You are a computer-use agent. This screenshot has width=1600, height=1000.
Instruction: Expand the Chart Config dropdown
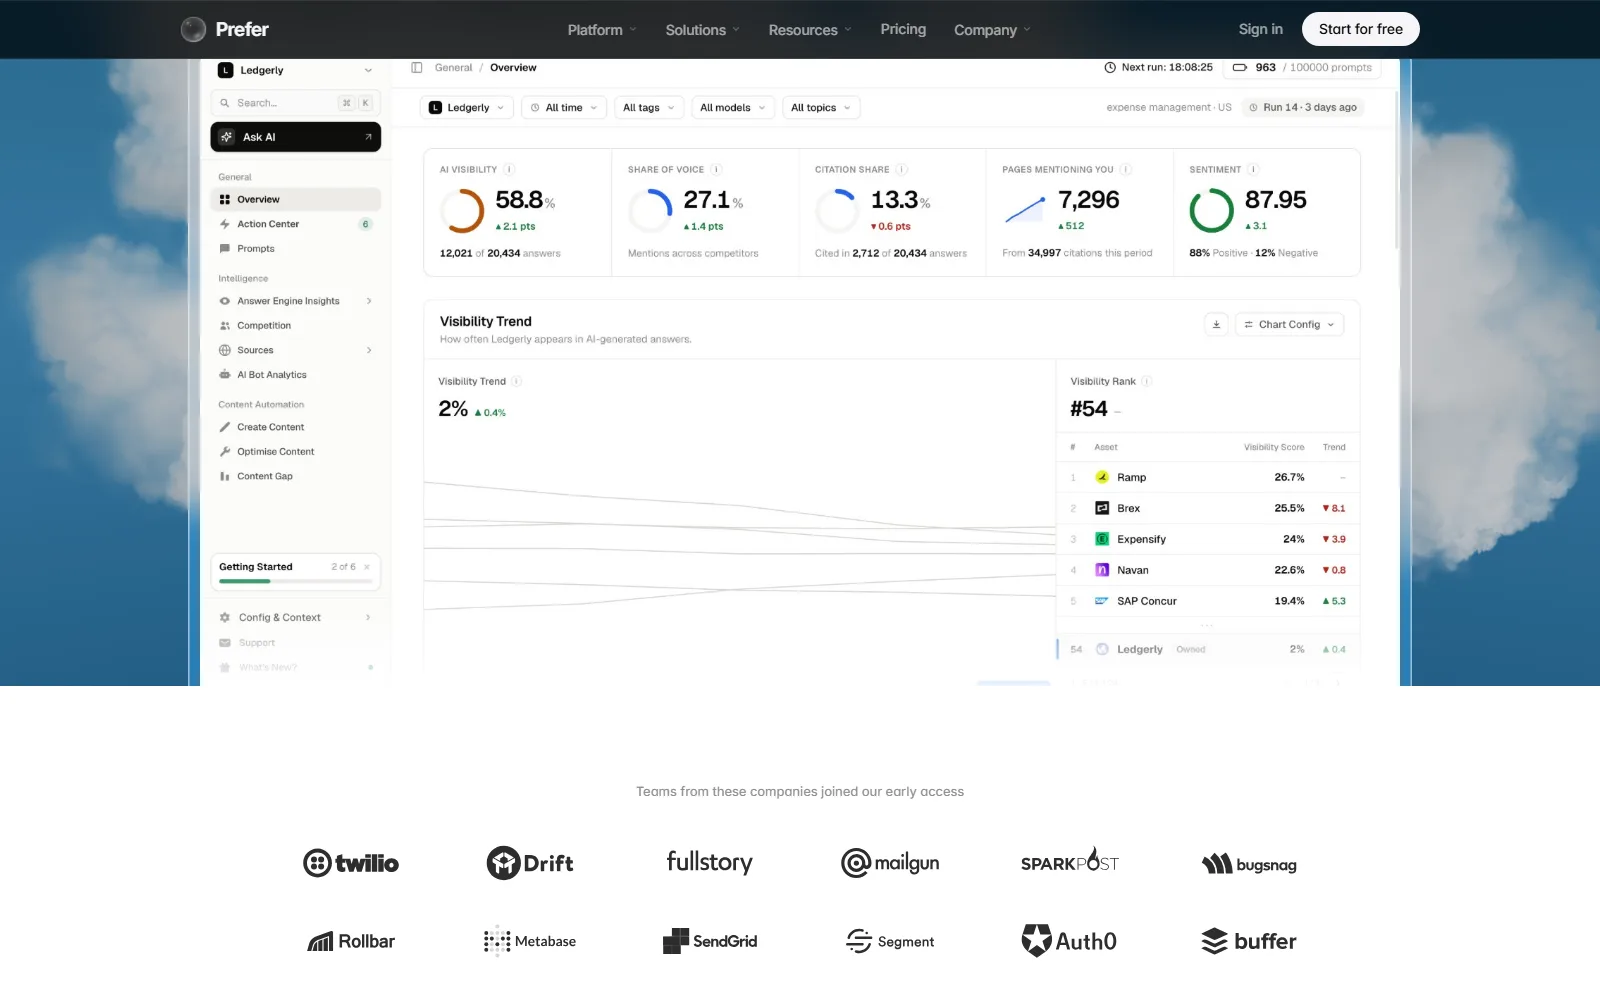point(1289,324)
